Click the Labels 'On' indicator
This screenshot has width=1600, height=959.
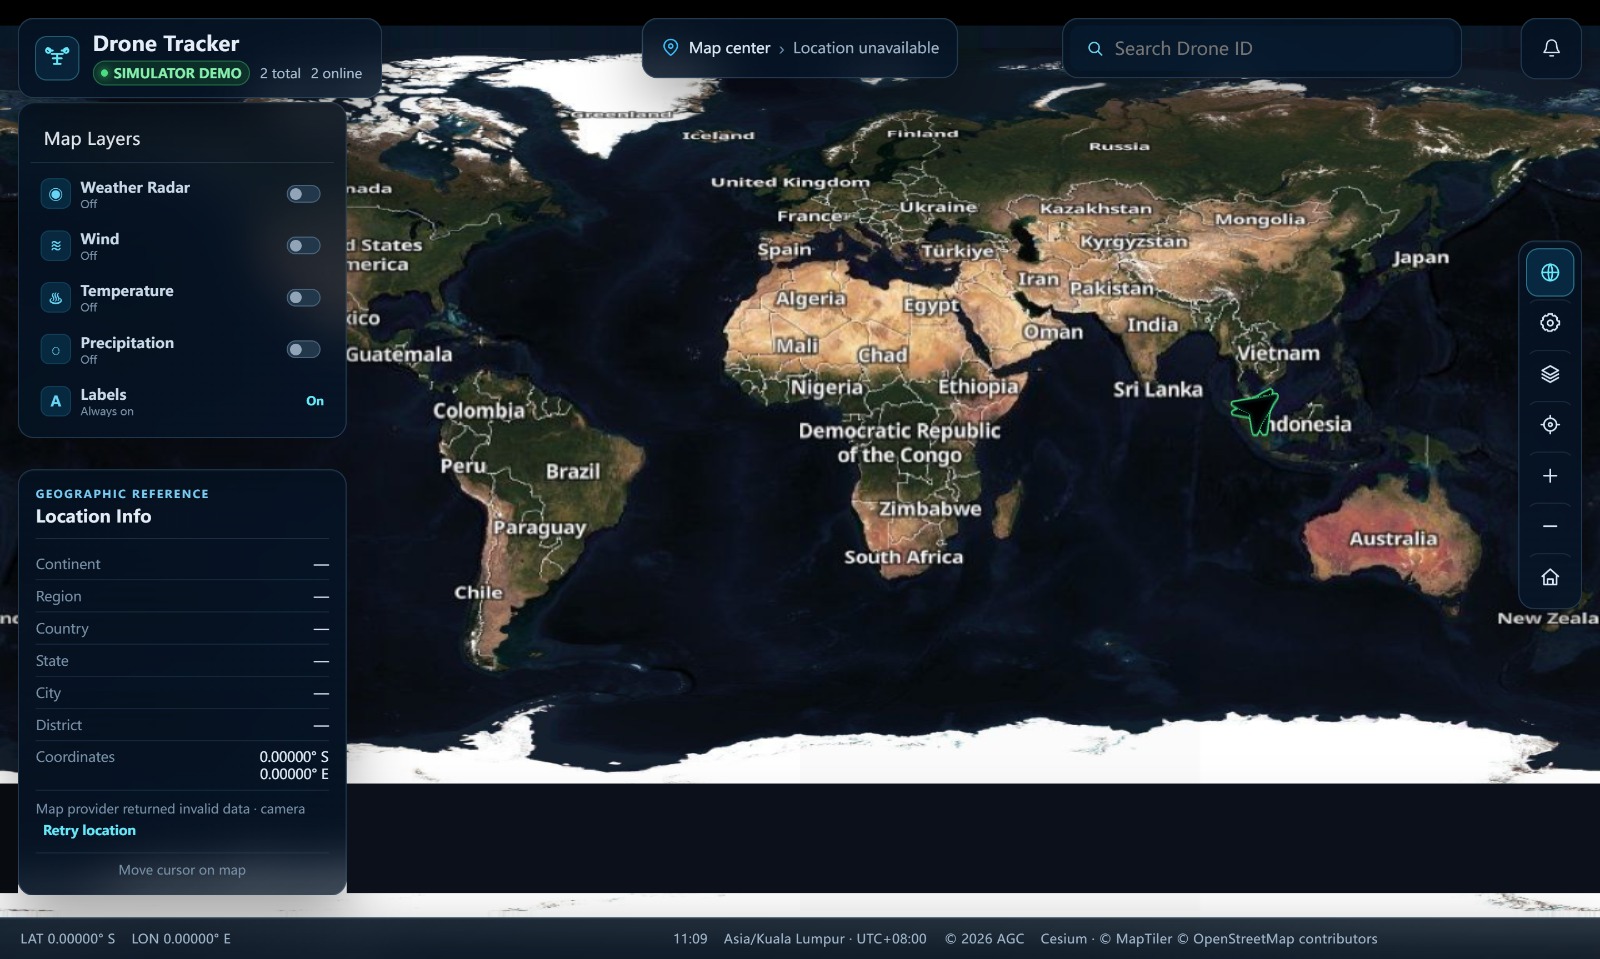click(x=315, y=401)
